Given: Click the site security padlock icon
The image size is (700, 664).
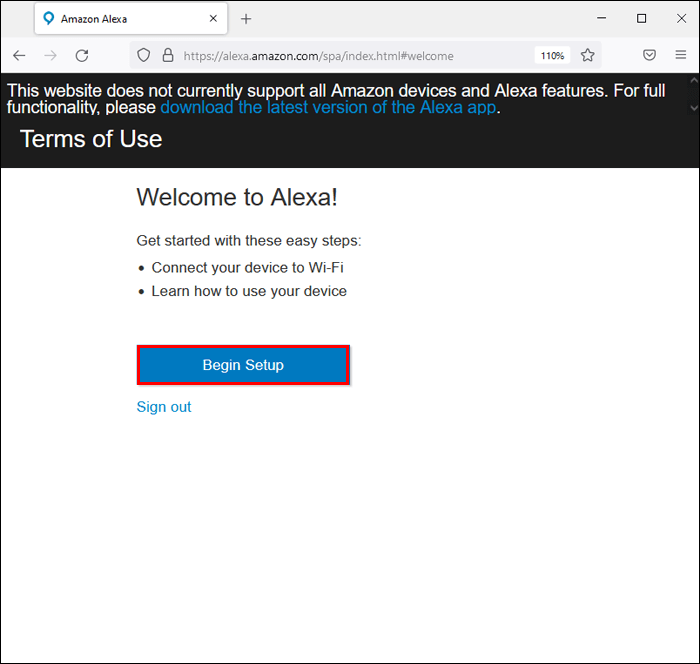Looking at the screenshot, I should (x=168, y=55).
